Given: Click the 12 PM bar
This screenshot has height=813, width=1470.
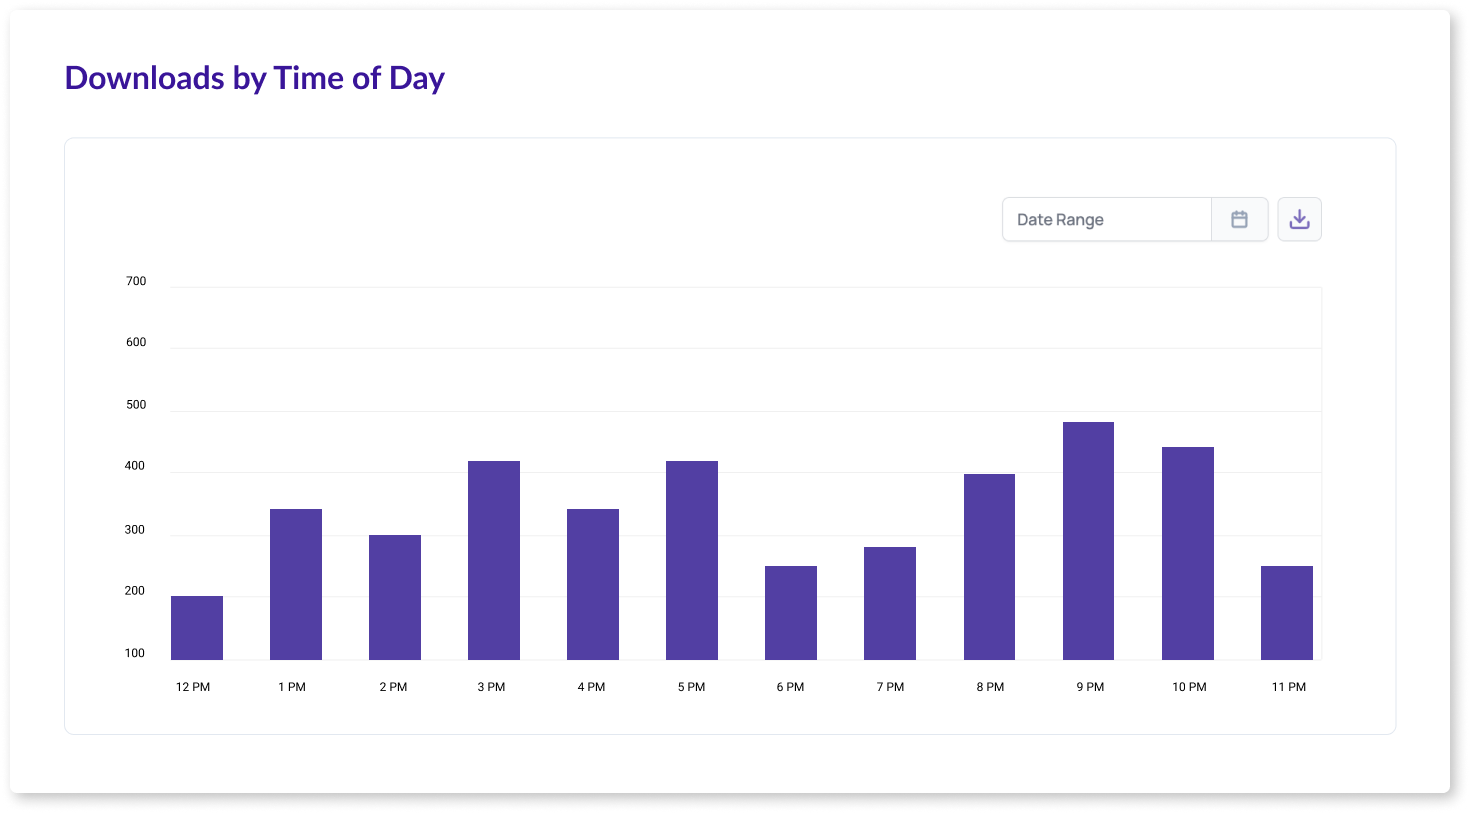Looking at the screenshot, I should coord(197,628).
